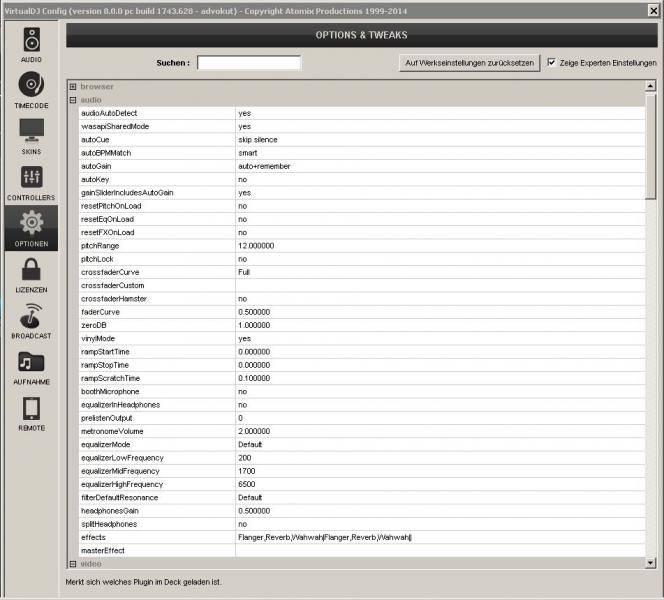
Task: Select the pitchLock setting
Action: 362,259
